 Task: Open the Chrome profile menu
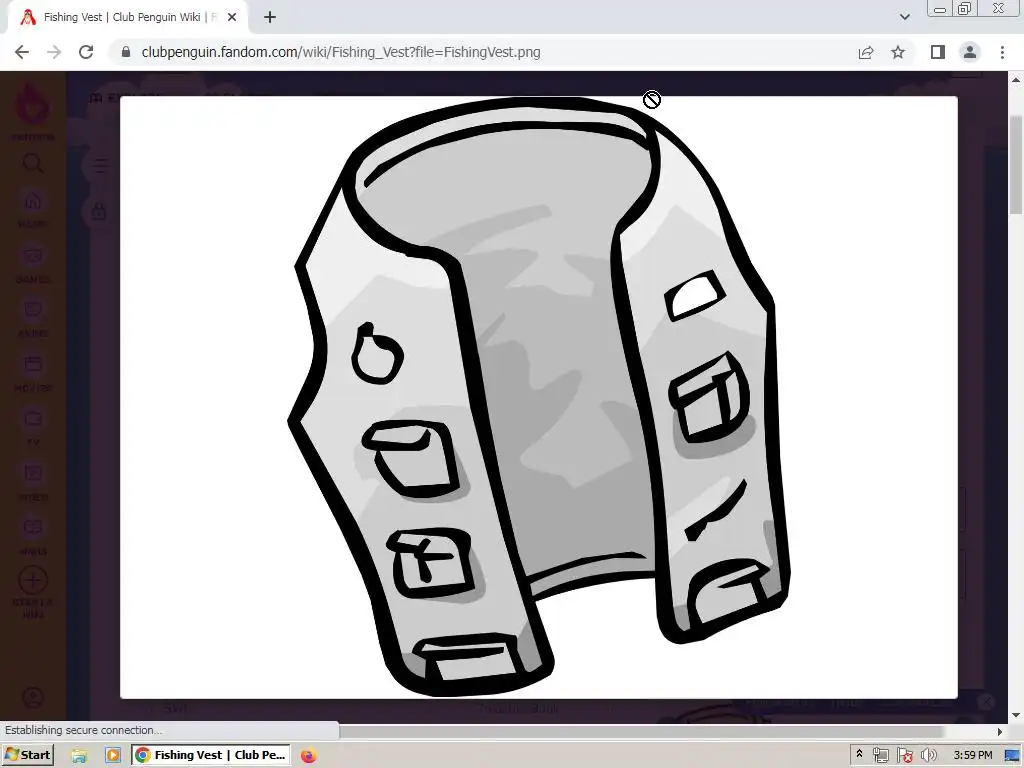970,52
